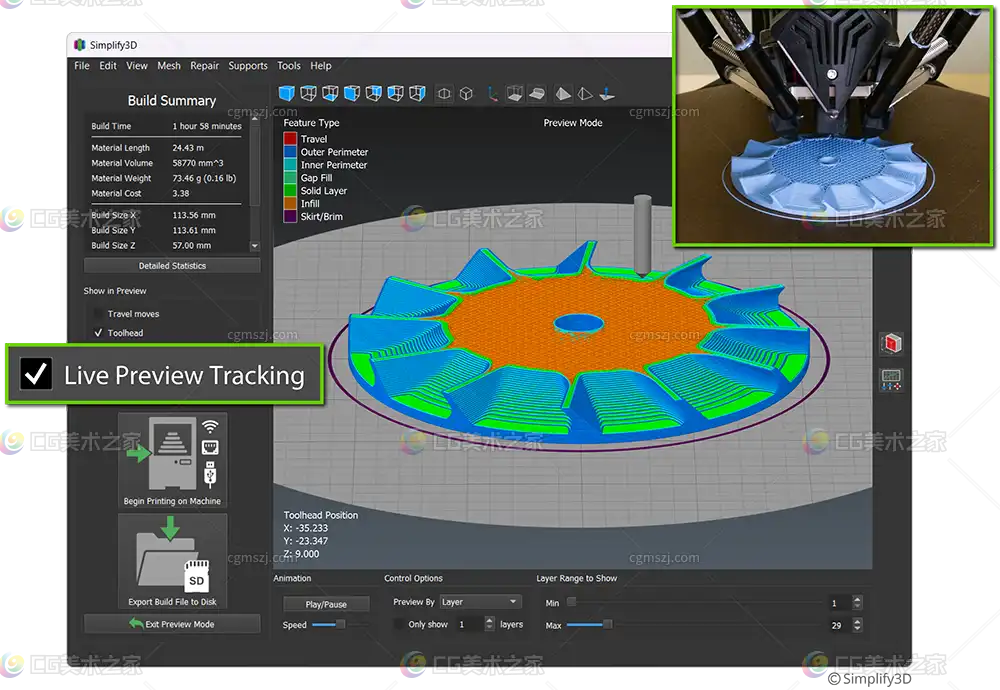Image resolution: width=1000 pixels, height=690 pixels.
Task: Click the Detailed Statistics button
Action: coord(172,266)
